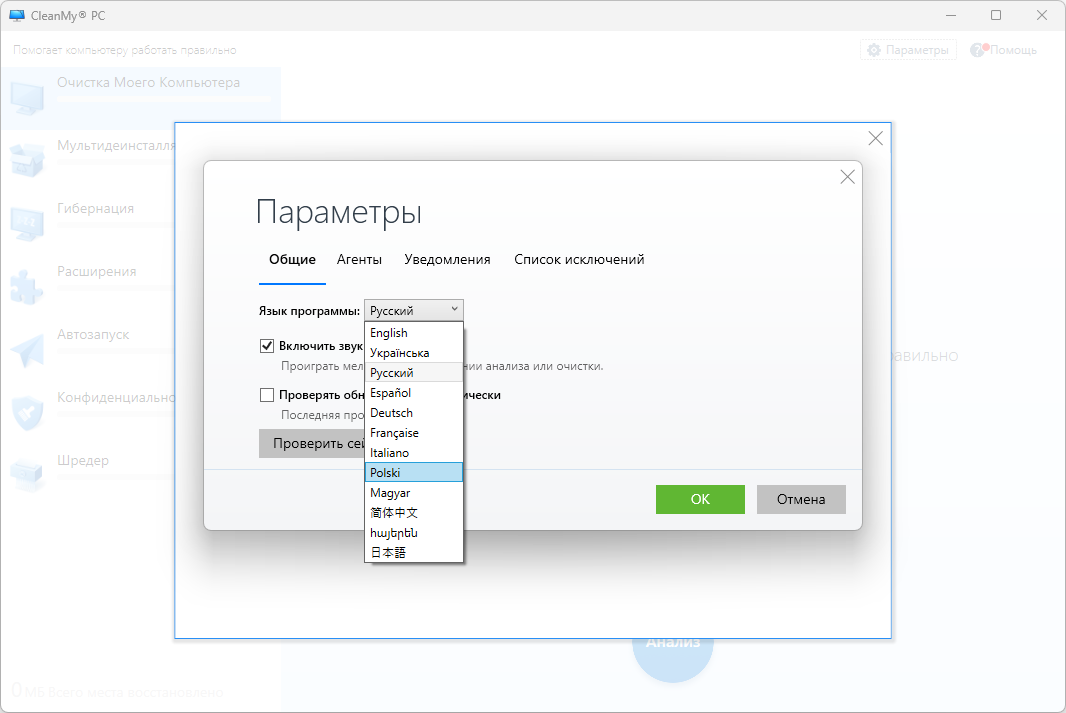1066x713 pixels.
Task: Select Очистка Моего Компьютера sidebar icon
Action: pos(27,98)
